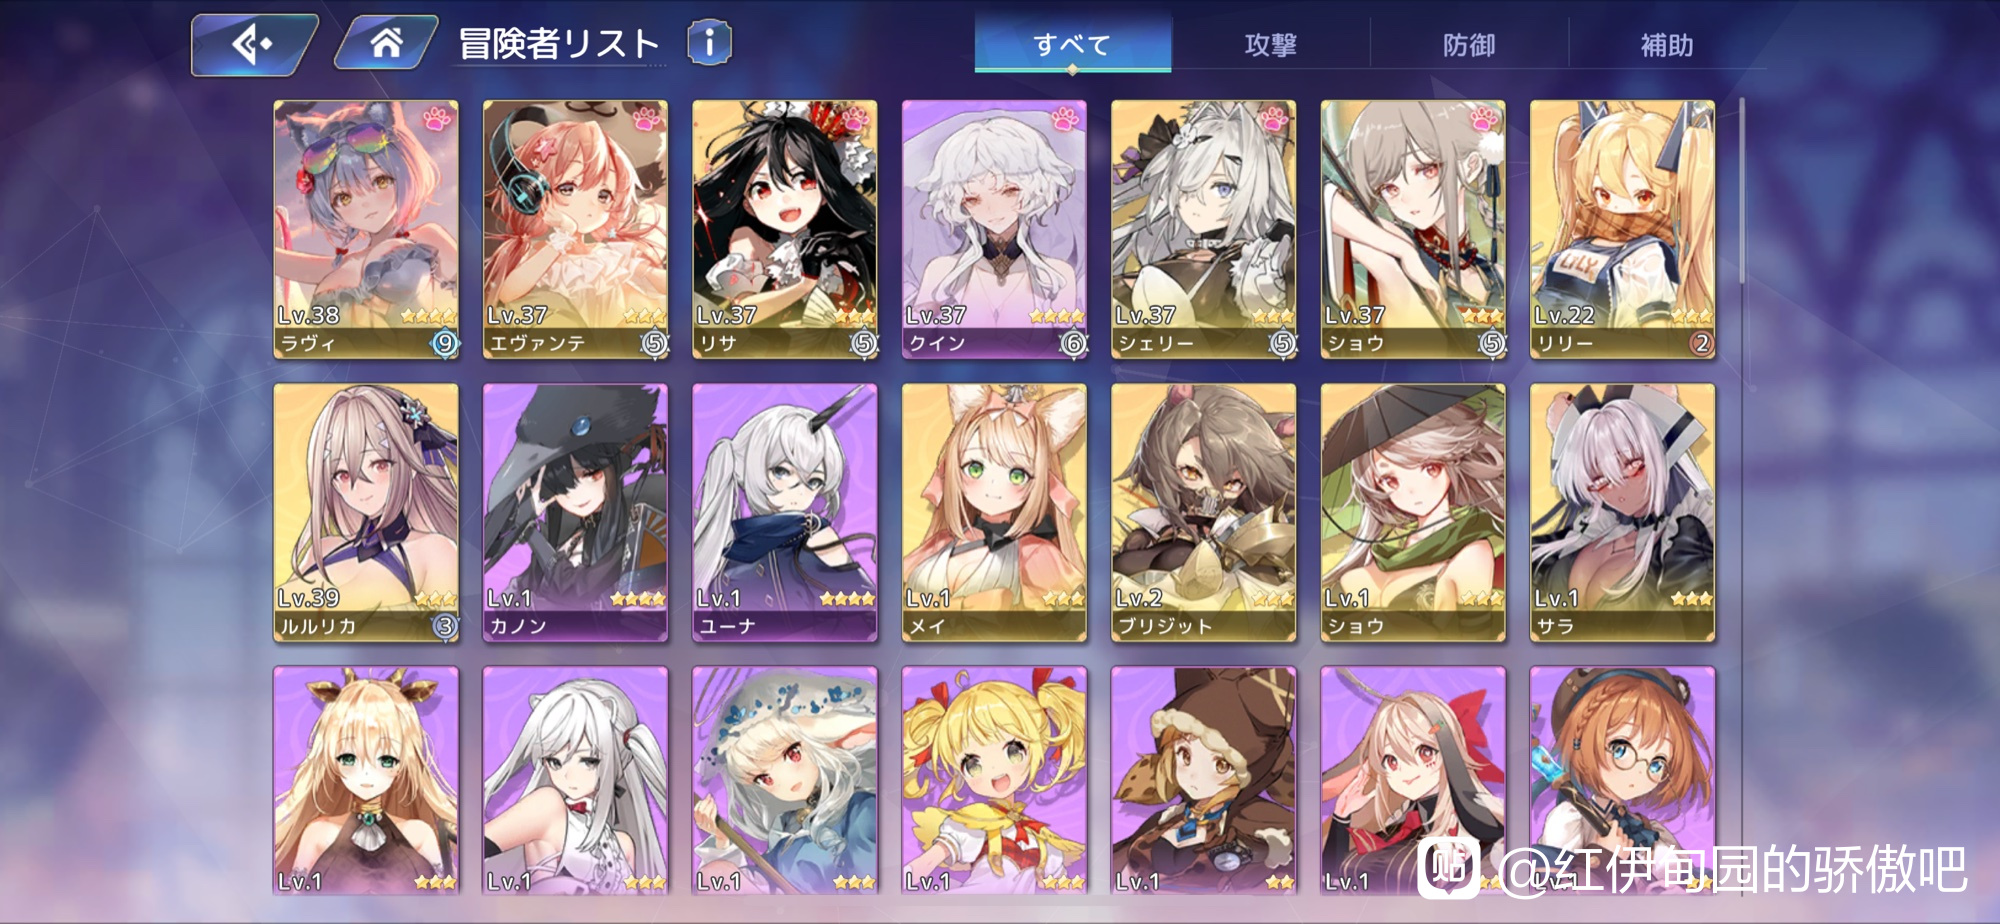Viewport: 2000px width, 924px height.
Task: Tap the number 3 badge on ルルリカ
Action: (445, 627)
